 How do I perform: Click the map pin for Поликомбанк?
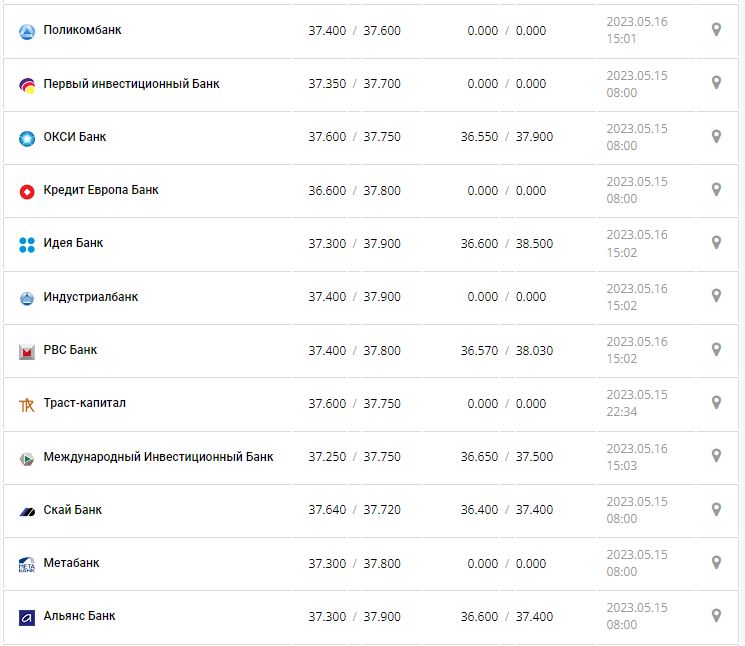coord(716,30)
